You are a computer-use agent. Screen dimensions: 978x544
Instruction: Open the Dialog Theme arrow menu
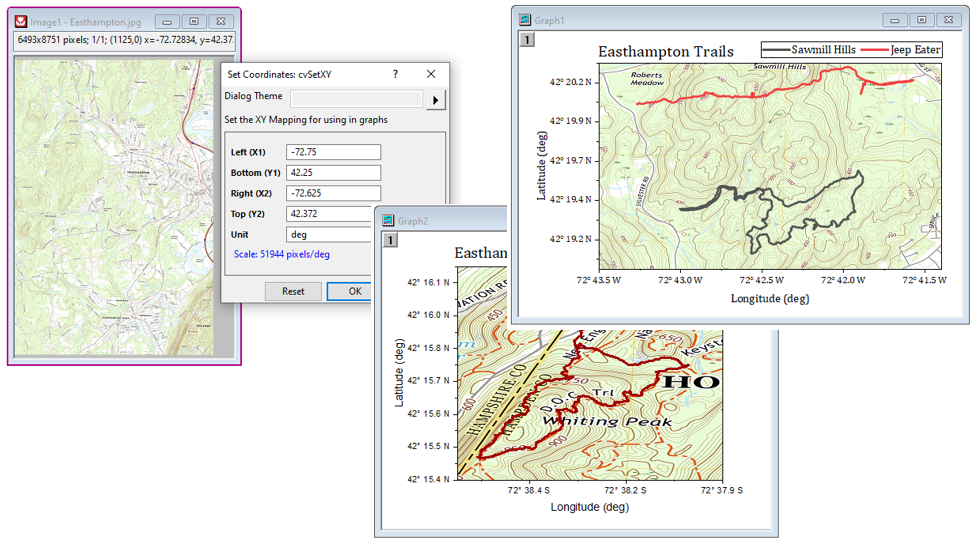[x=435, y=99]
